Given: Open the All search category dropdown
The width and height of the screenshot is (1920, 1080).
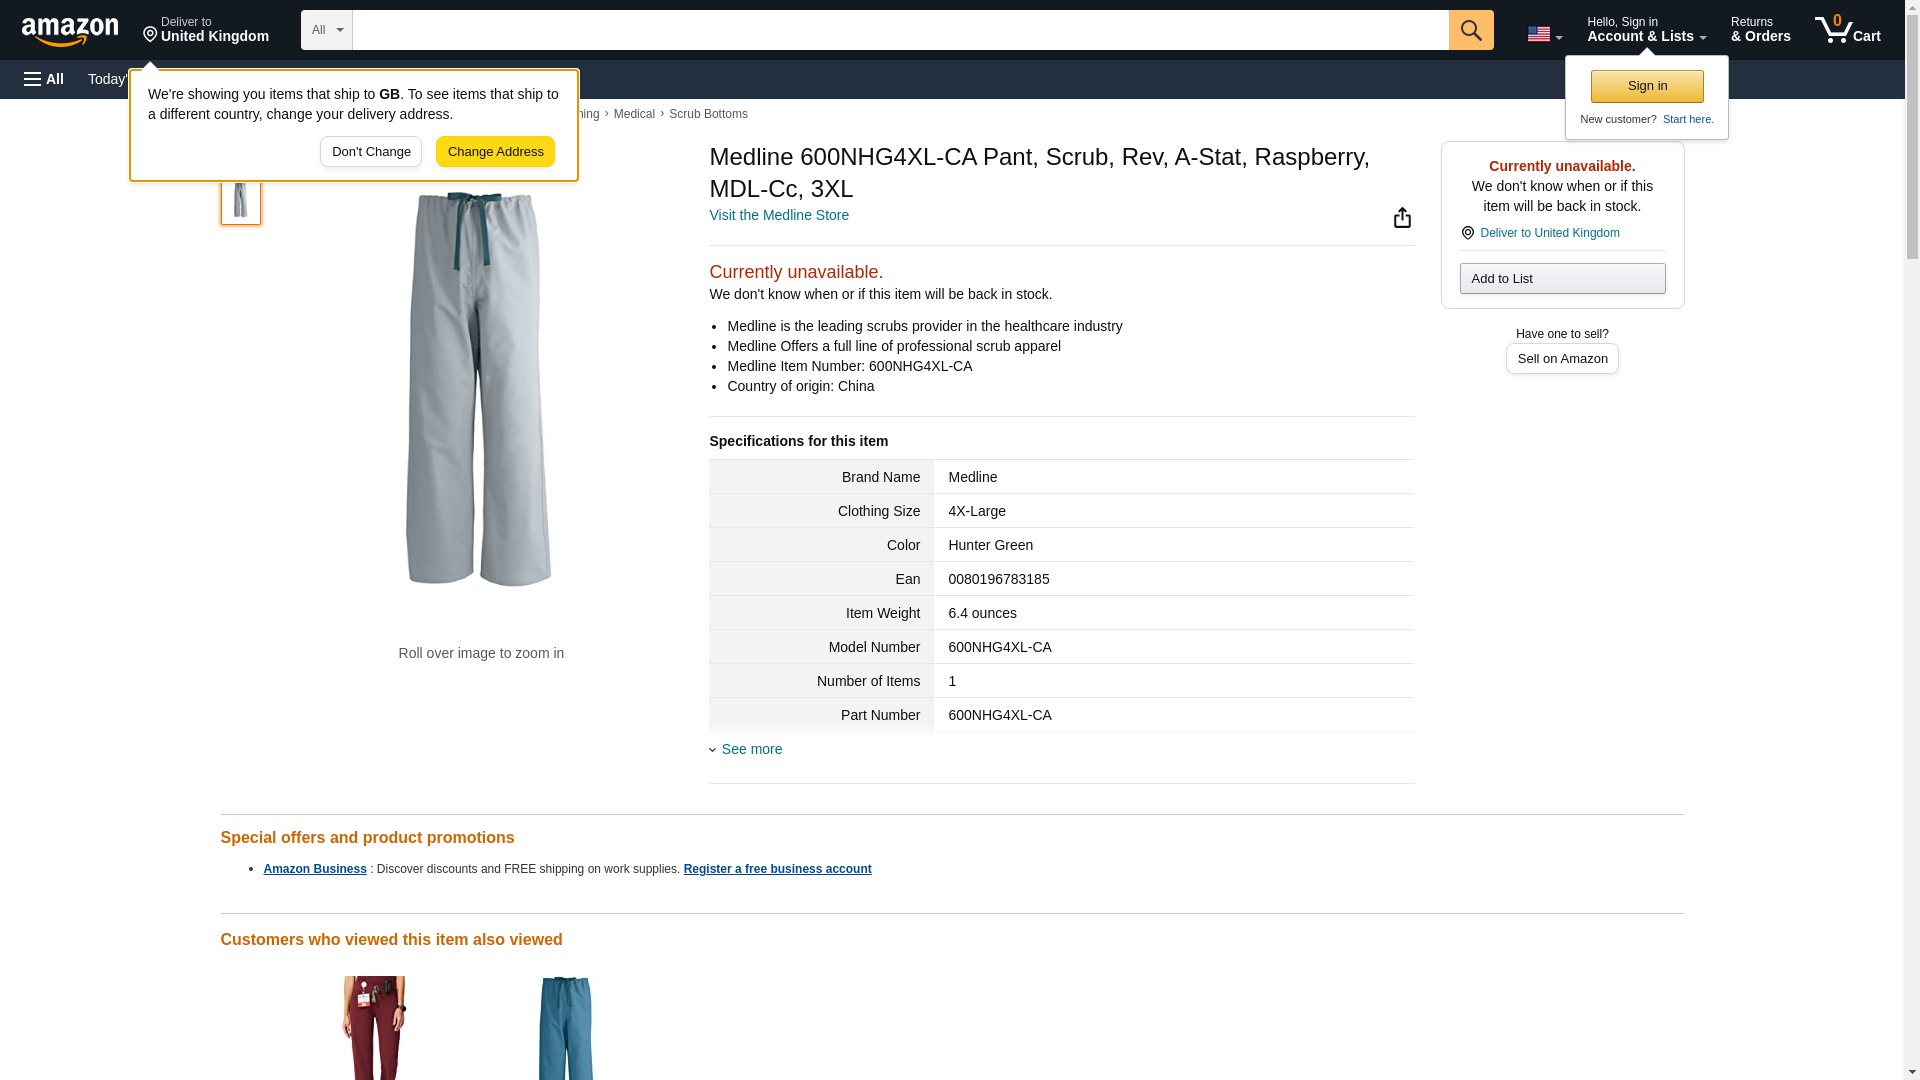Looking at the screenshot, I should tap(326, 30).
